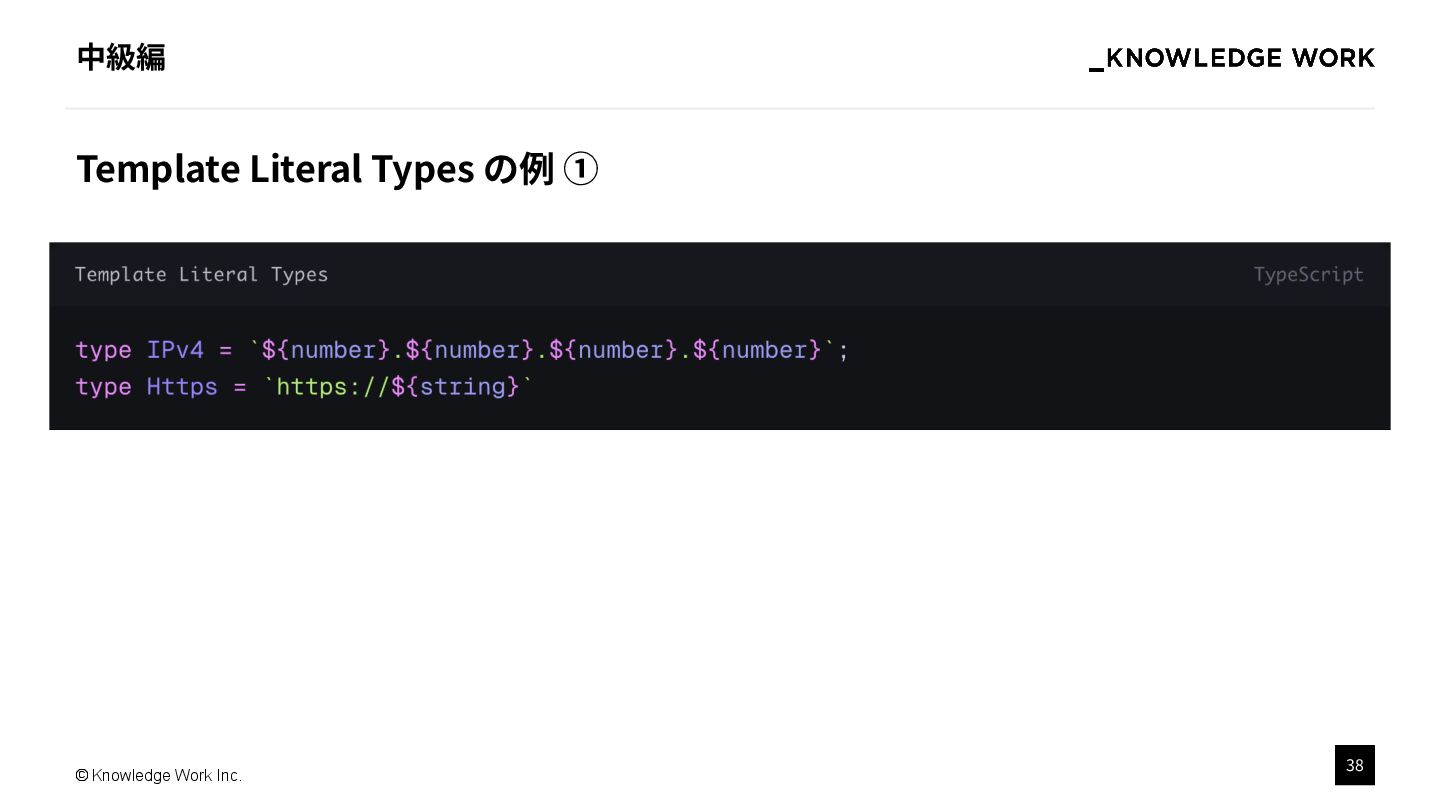
Task: Click the slide number 38 badge
Action: tap(1354, 765)
